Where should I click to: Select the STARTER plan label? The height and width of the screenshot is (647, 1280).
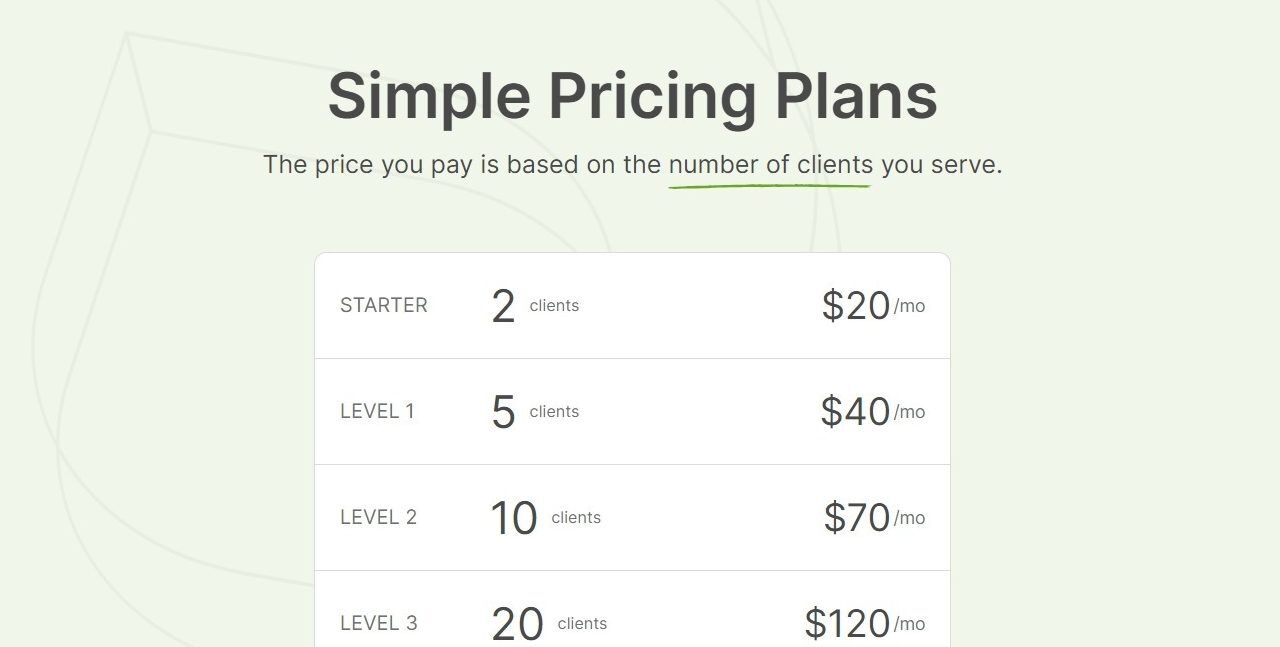coord(383,306)
